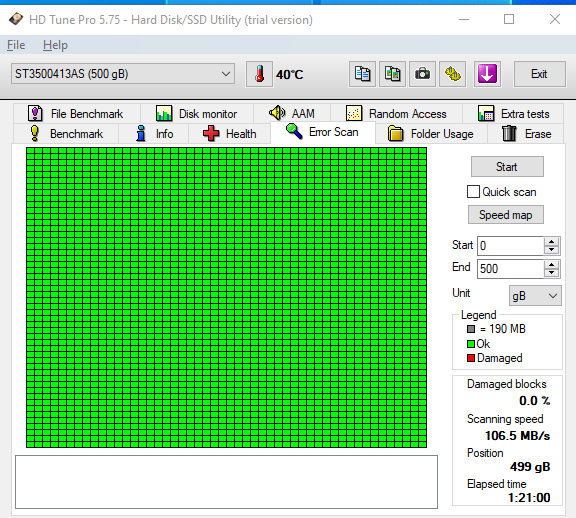Start the error scan
The width and height of the screenshot is (576, 518).
click(507, 167)
